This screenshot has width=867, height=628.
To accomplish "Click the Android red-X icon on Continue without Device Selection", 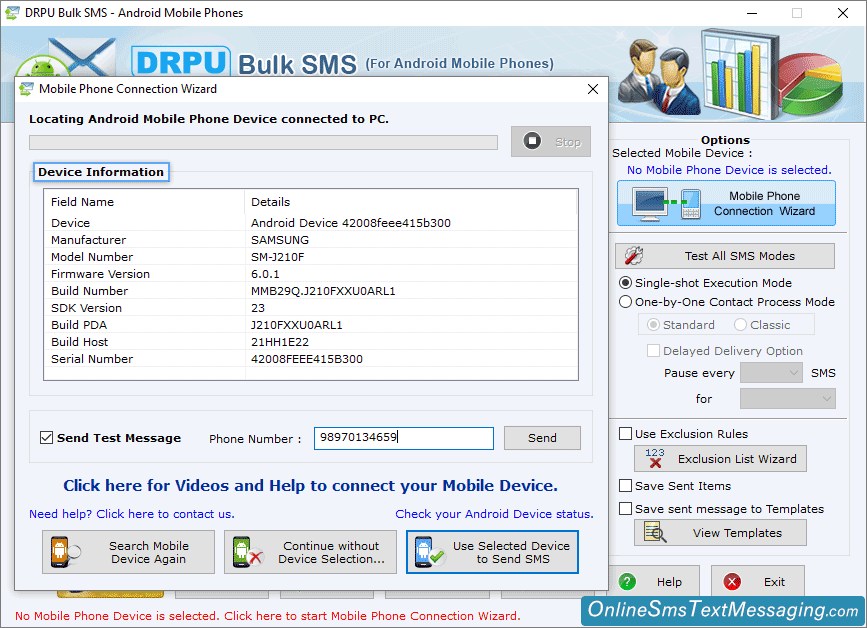I will click(247, 552).
